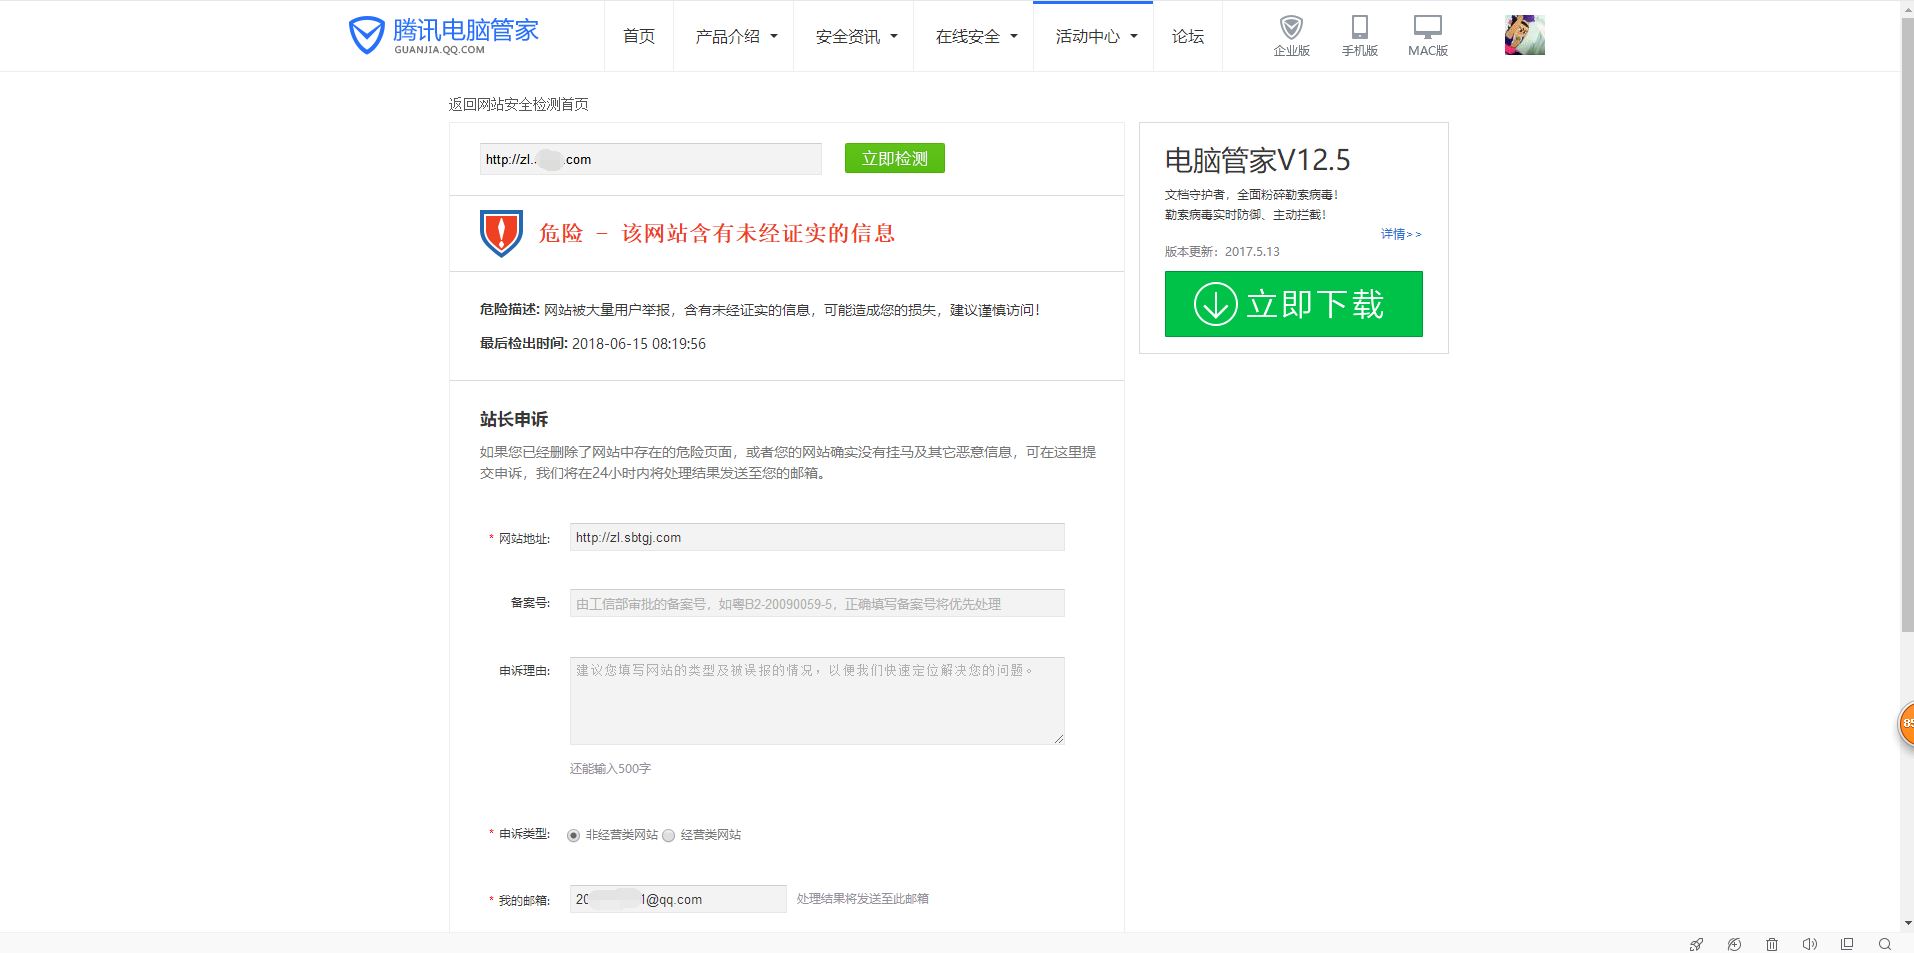This screenshot has height=953, width=1914.
Task: Click the MAC版 monitor icon
Action: point(1427,27)
